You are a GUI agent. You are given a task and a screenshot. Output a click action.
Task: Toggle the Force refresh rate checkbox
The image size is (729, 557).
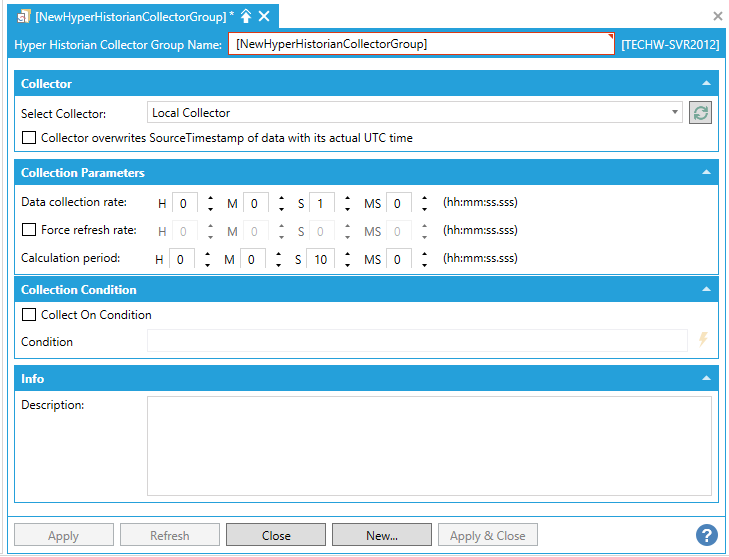coord(29,230)
